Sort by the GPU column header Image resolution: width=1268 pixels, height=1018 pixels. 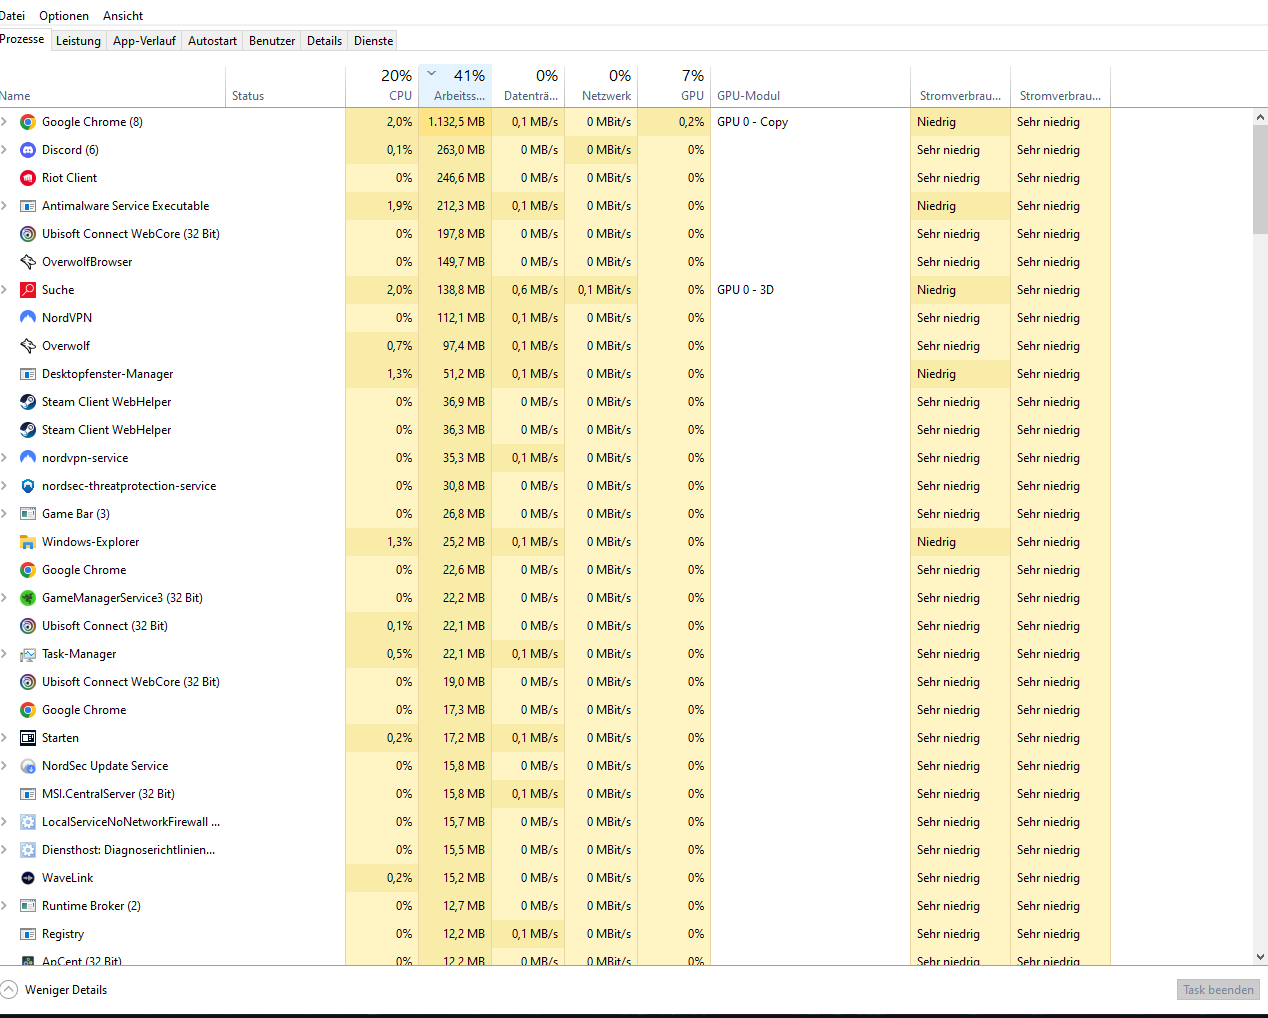coord(674,86)
